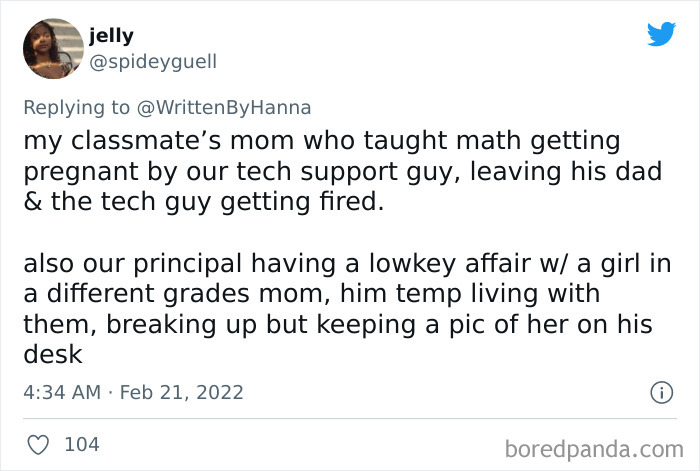The image size is (700, 471).
Task: Open jelly's profile picture
Action: click(53, 48)
